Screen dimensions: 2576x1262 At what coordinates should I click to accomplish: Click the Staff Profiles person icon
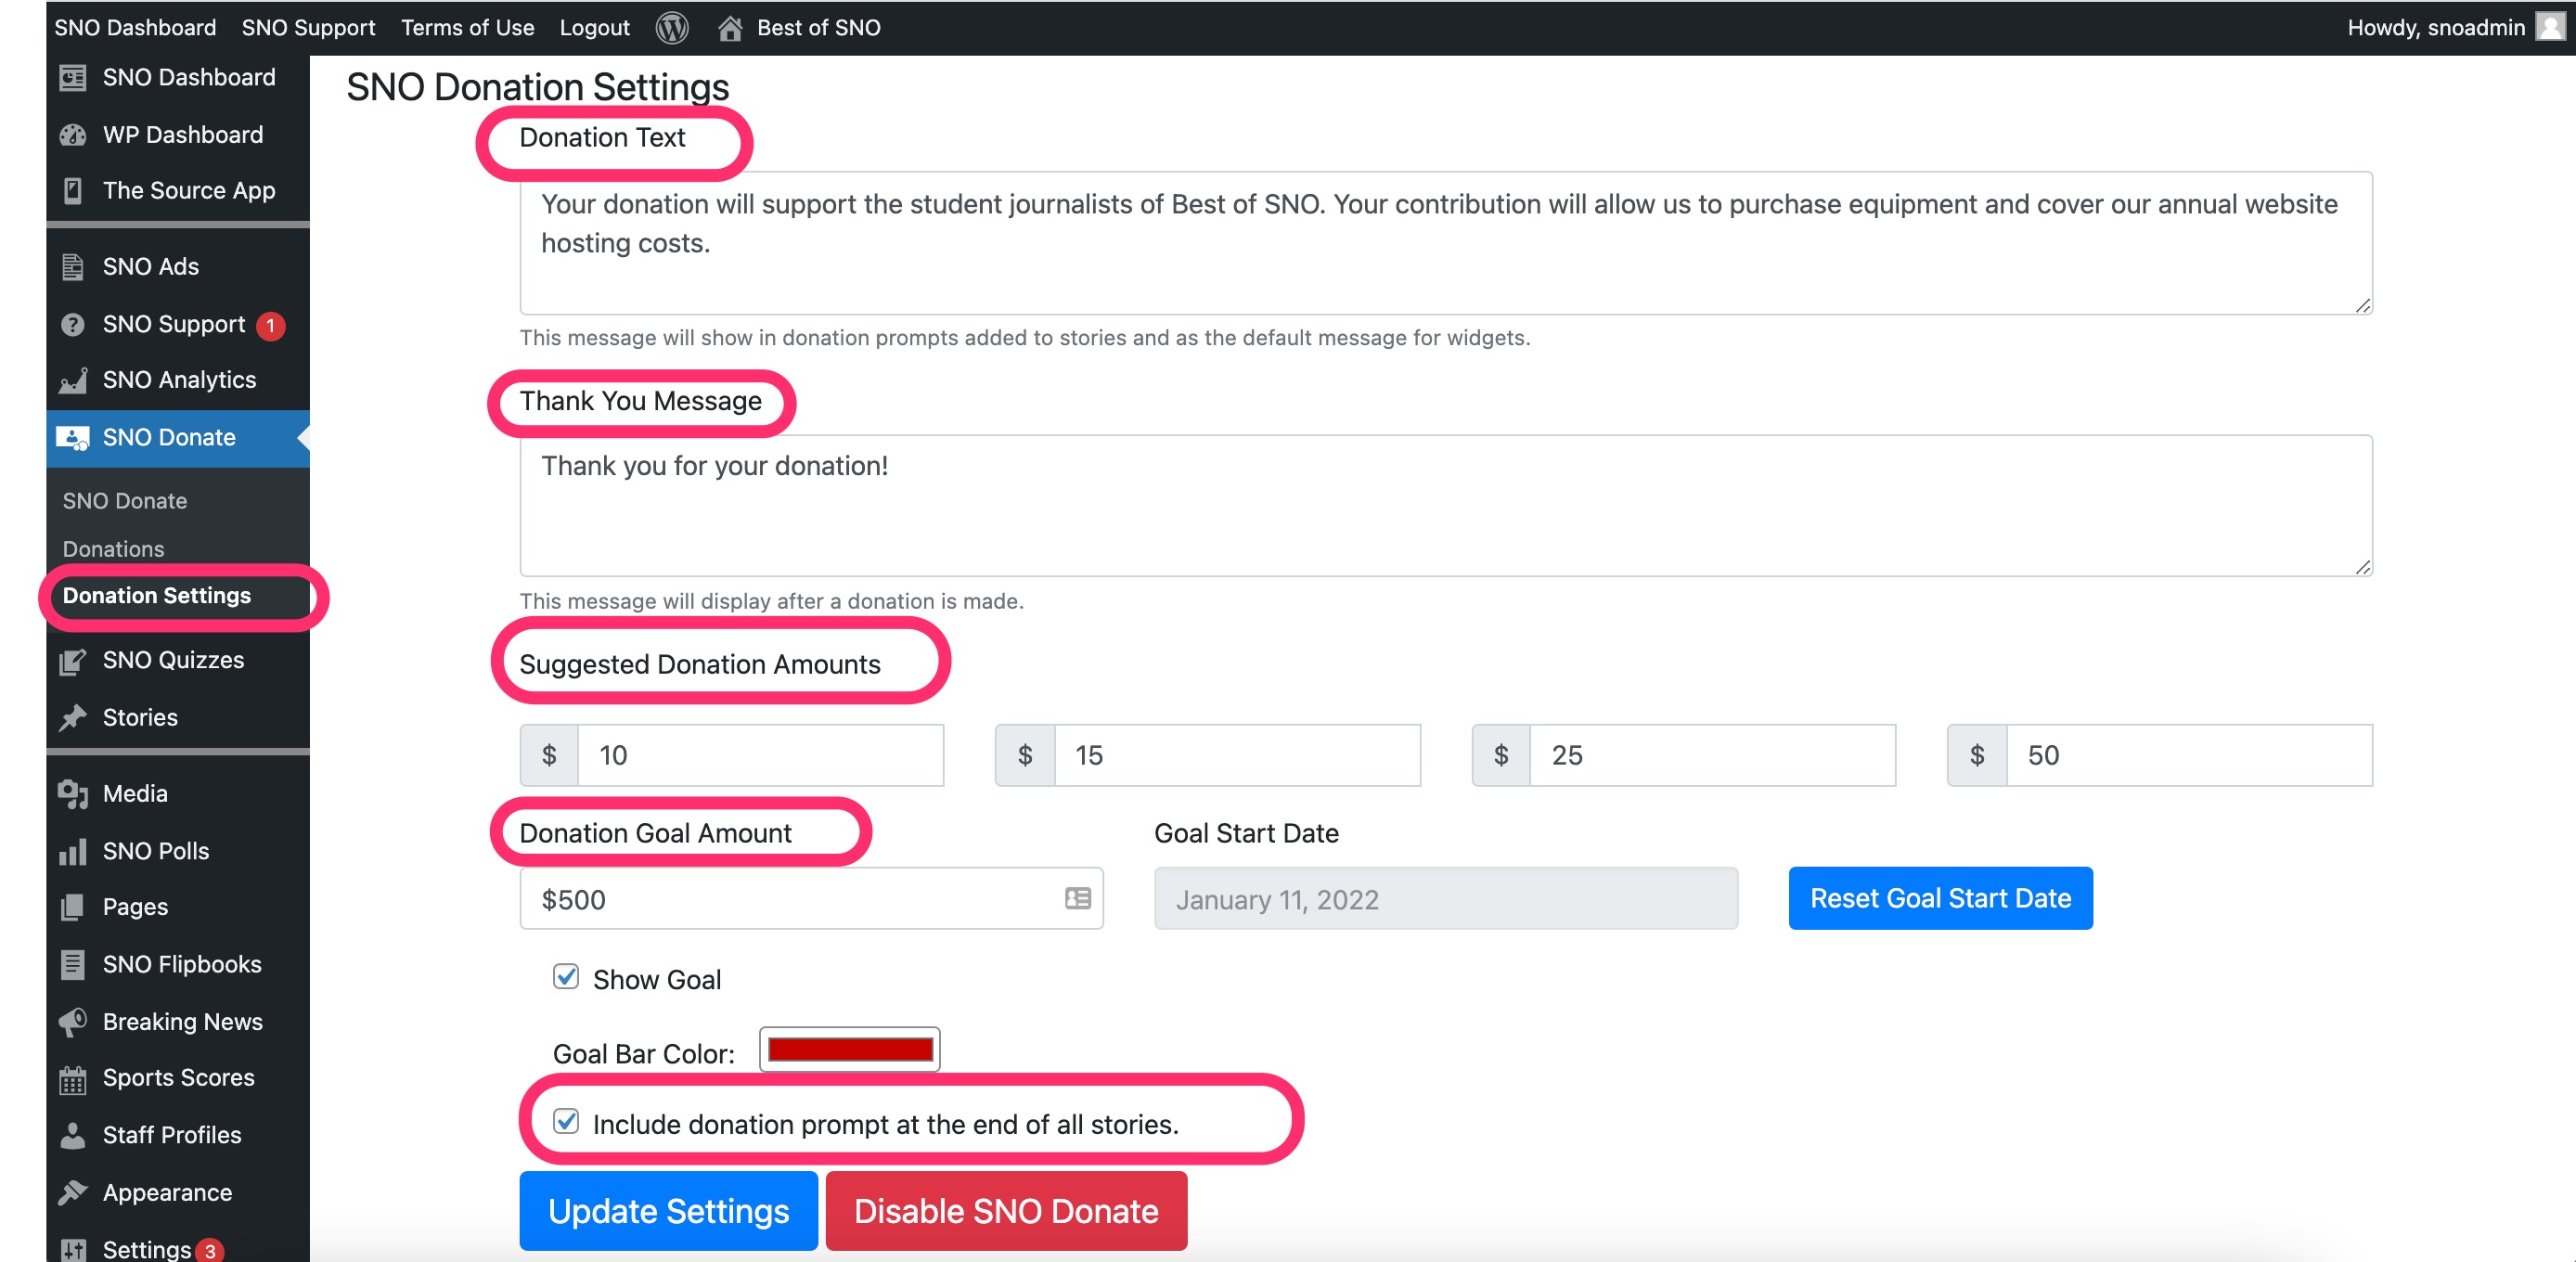(73, 1136)
